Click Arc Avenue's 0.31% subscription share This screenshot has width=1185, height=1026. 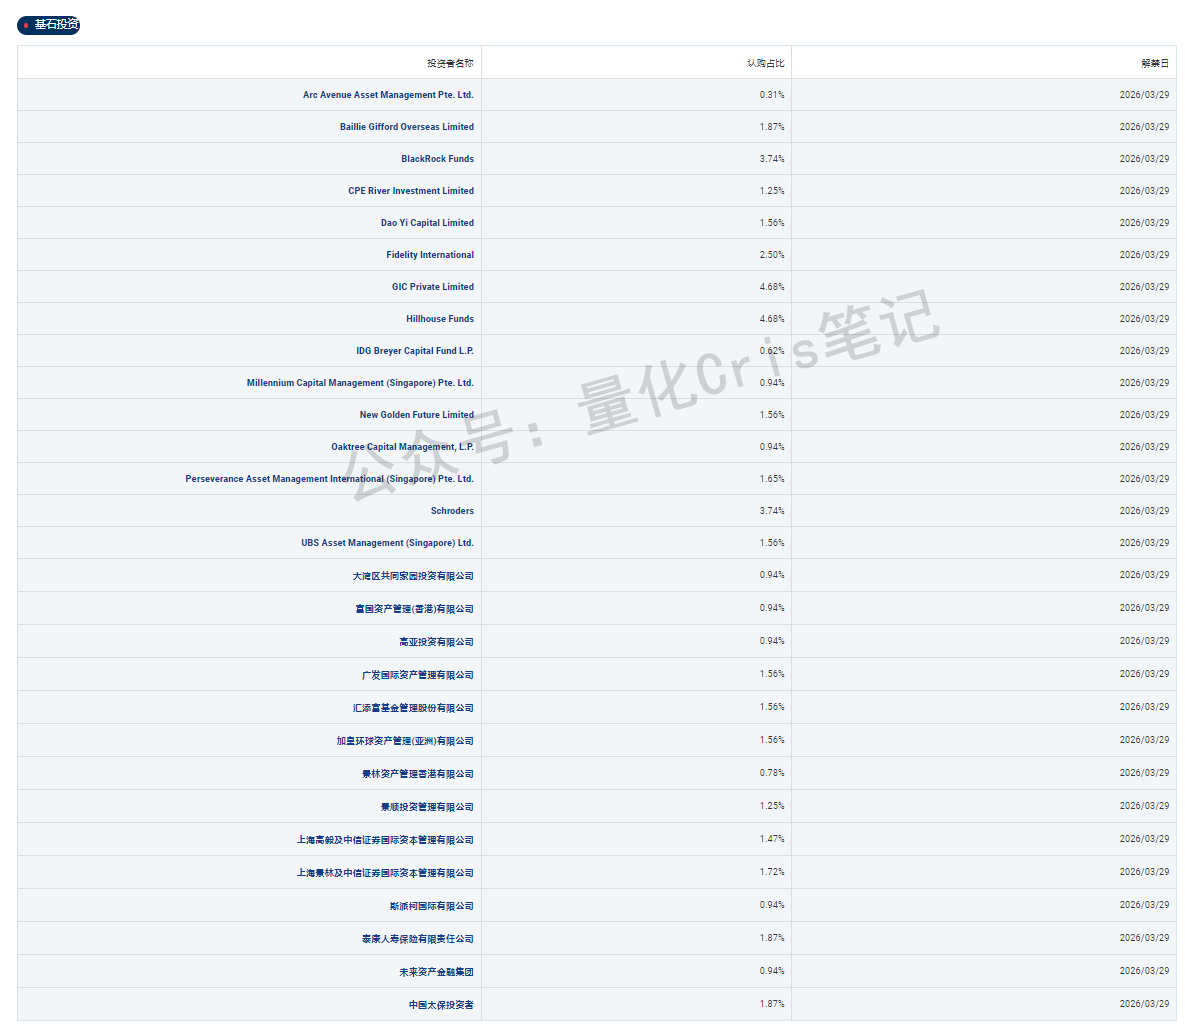point(772,95)
